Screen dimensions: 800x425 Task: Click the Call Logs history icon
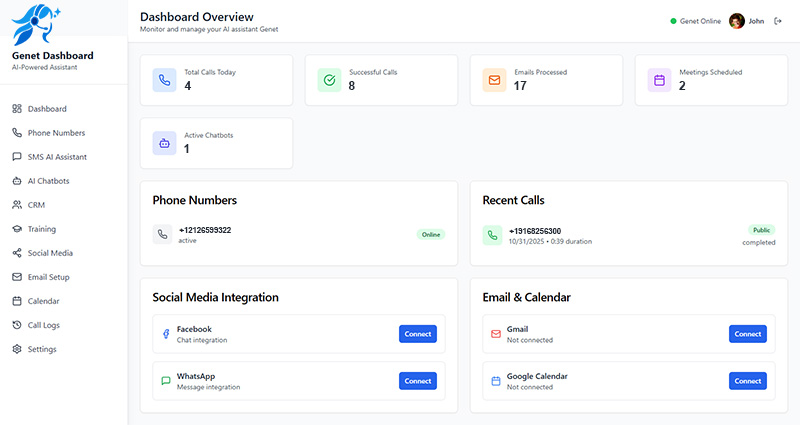(17, 325)
